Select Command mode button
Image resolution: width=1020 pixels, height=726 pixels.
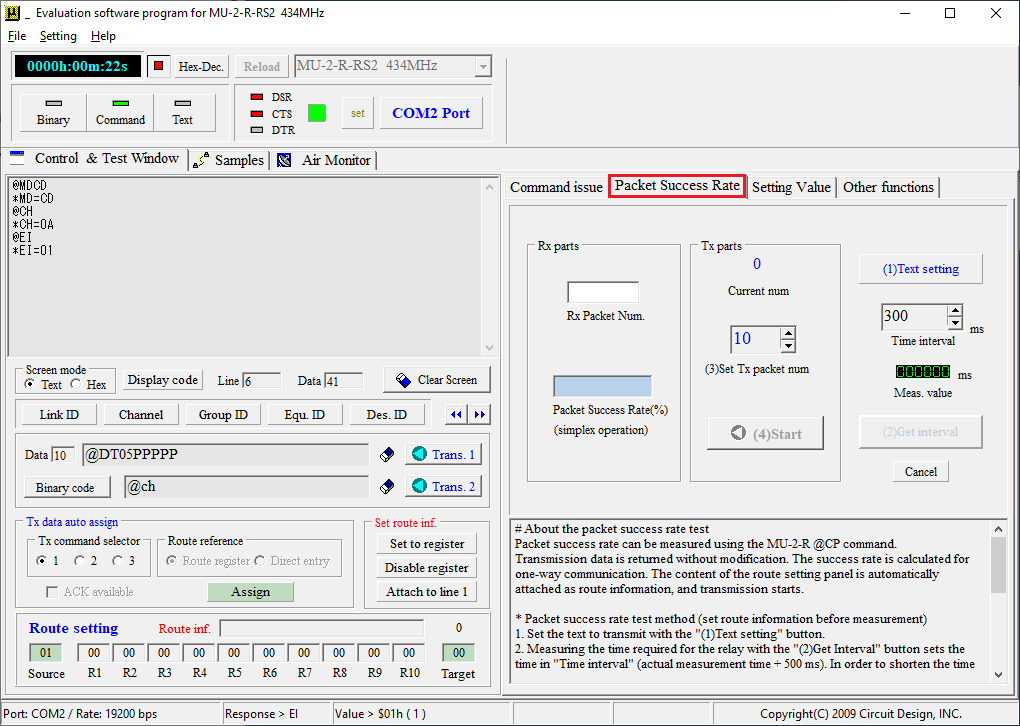click(120, 113)
